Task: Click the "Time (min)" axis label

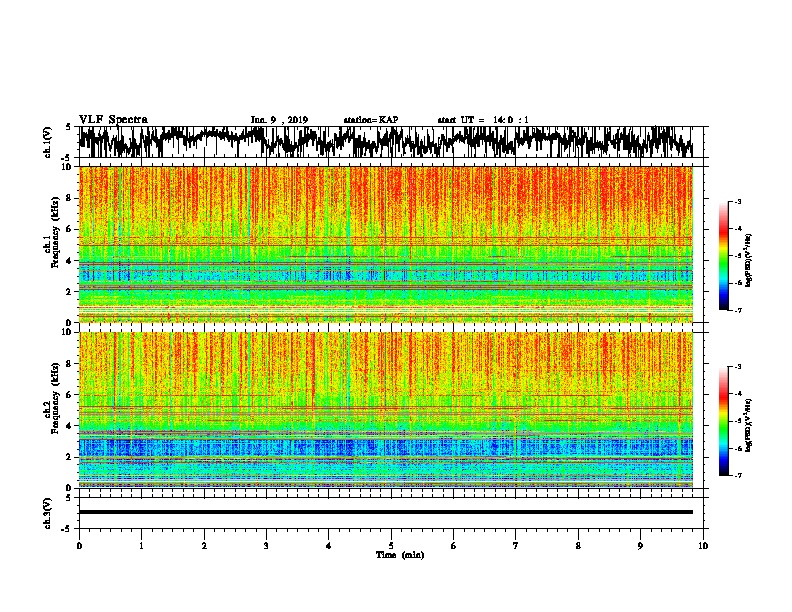Action: pos(400,555)
